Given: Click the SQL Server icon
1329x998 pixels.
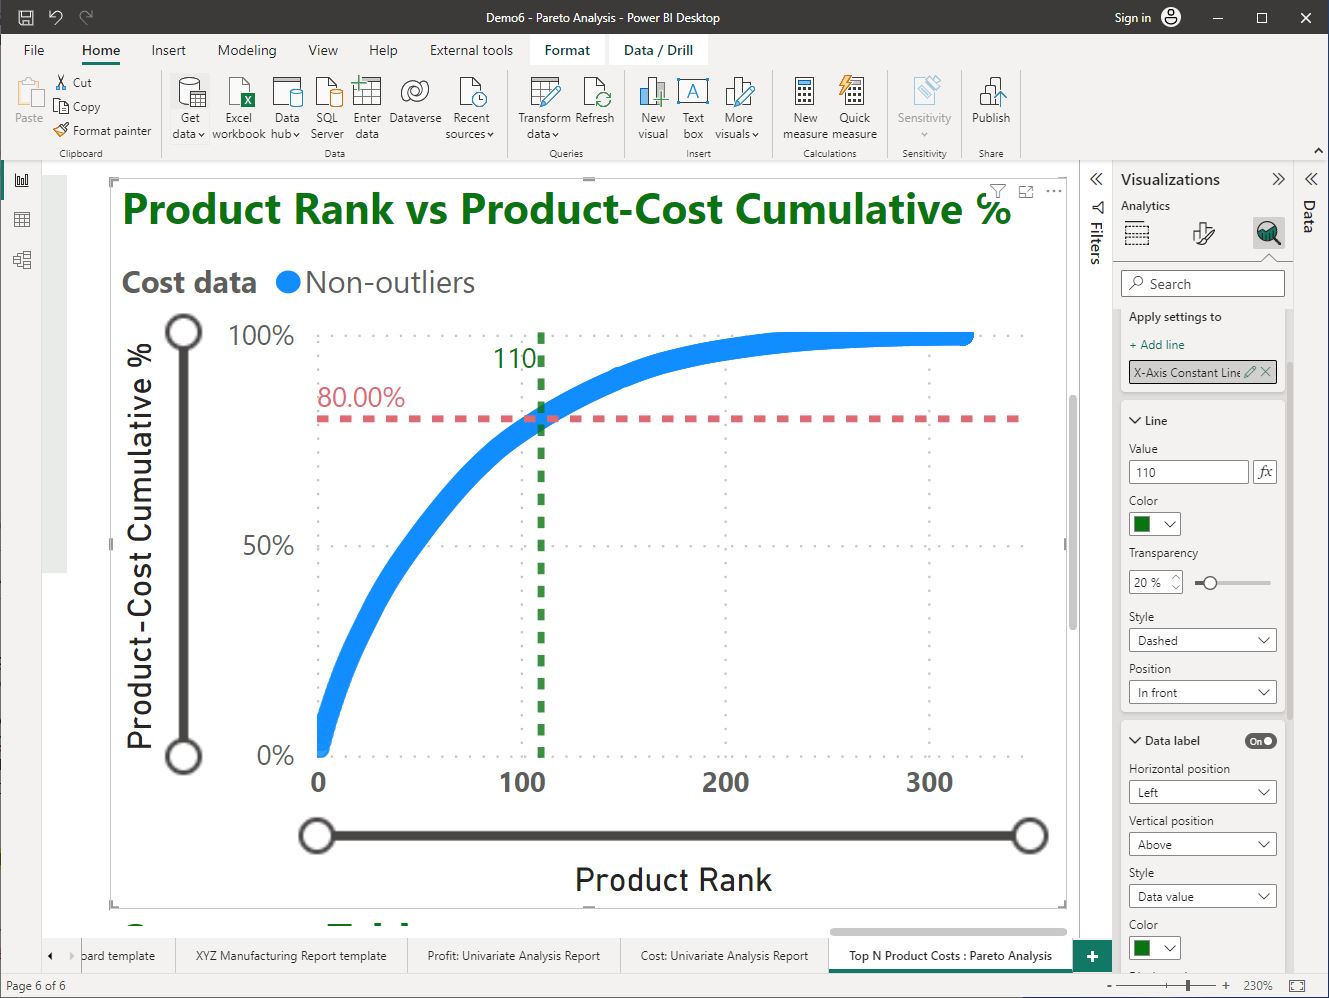Looking at the screenshot, I should pyautogui.click(x=327, y=92).
